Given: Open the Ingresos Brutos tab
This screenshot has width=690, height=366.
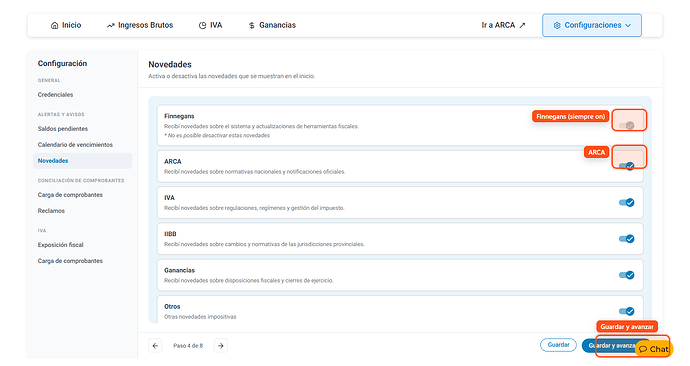Looking at the screenshot, I should 140,26.
